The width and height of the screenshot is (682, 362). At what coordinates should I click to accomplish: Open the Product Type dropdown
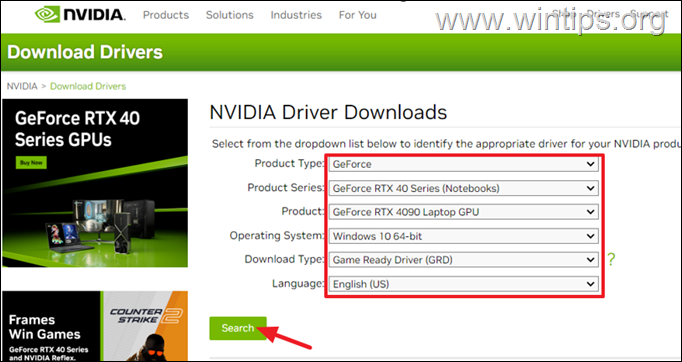pos(464,164)
